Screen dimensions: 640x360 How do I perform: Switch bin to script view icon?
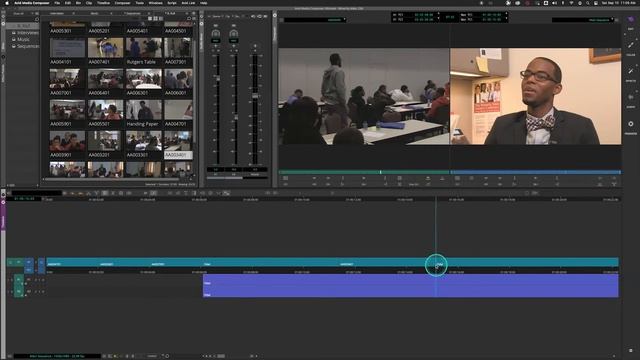pos(161,19)
